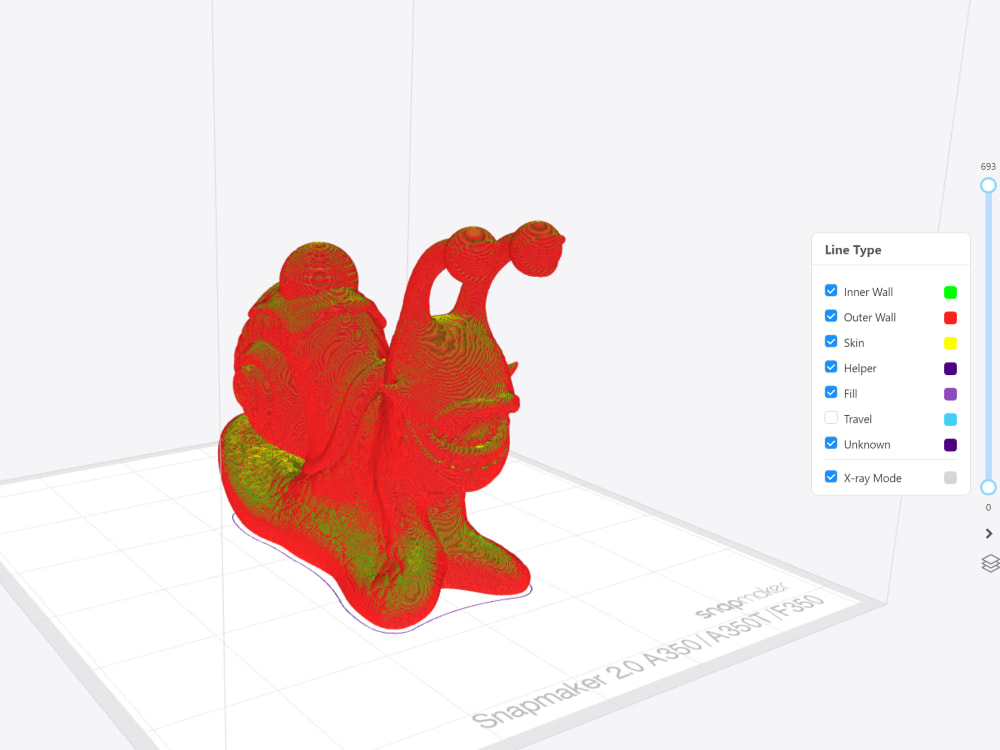1000x750 pixels.
Task: Click the bottom layer slider handle at 0
Action: pyautogui.click(x=988, y=487)
